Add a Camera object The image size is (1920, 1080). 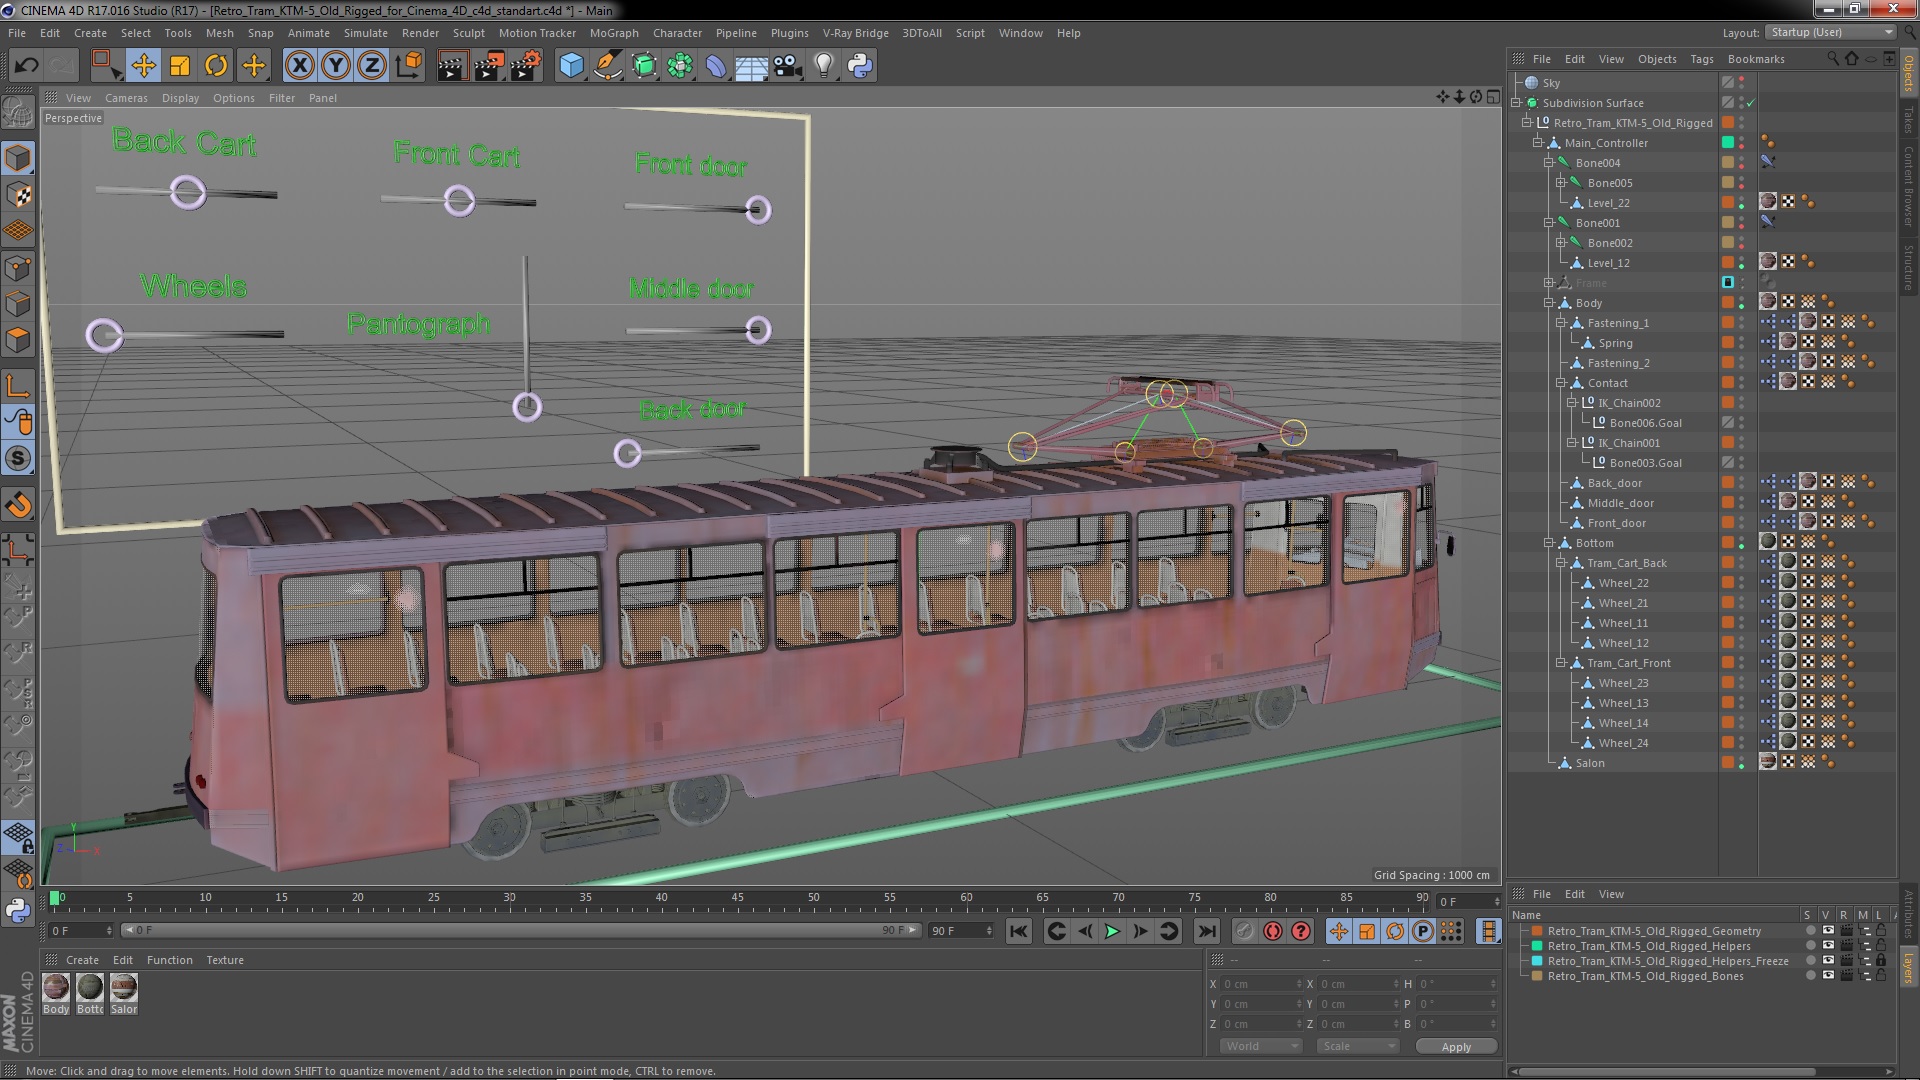pos(787,66)
